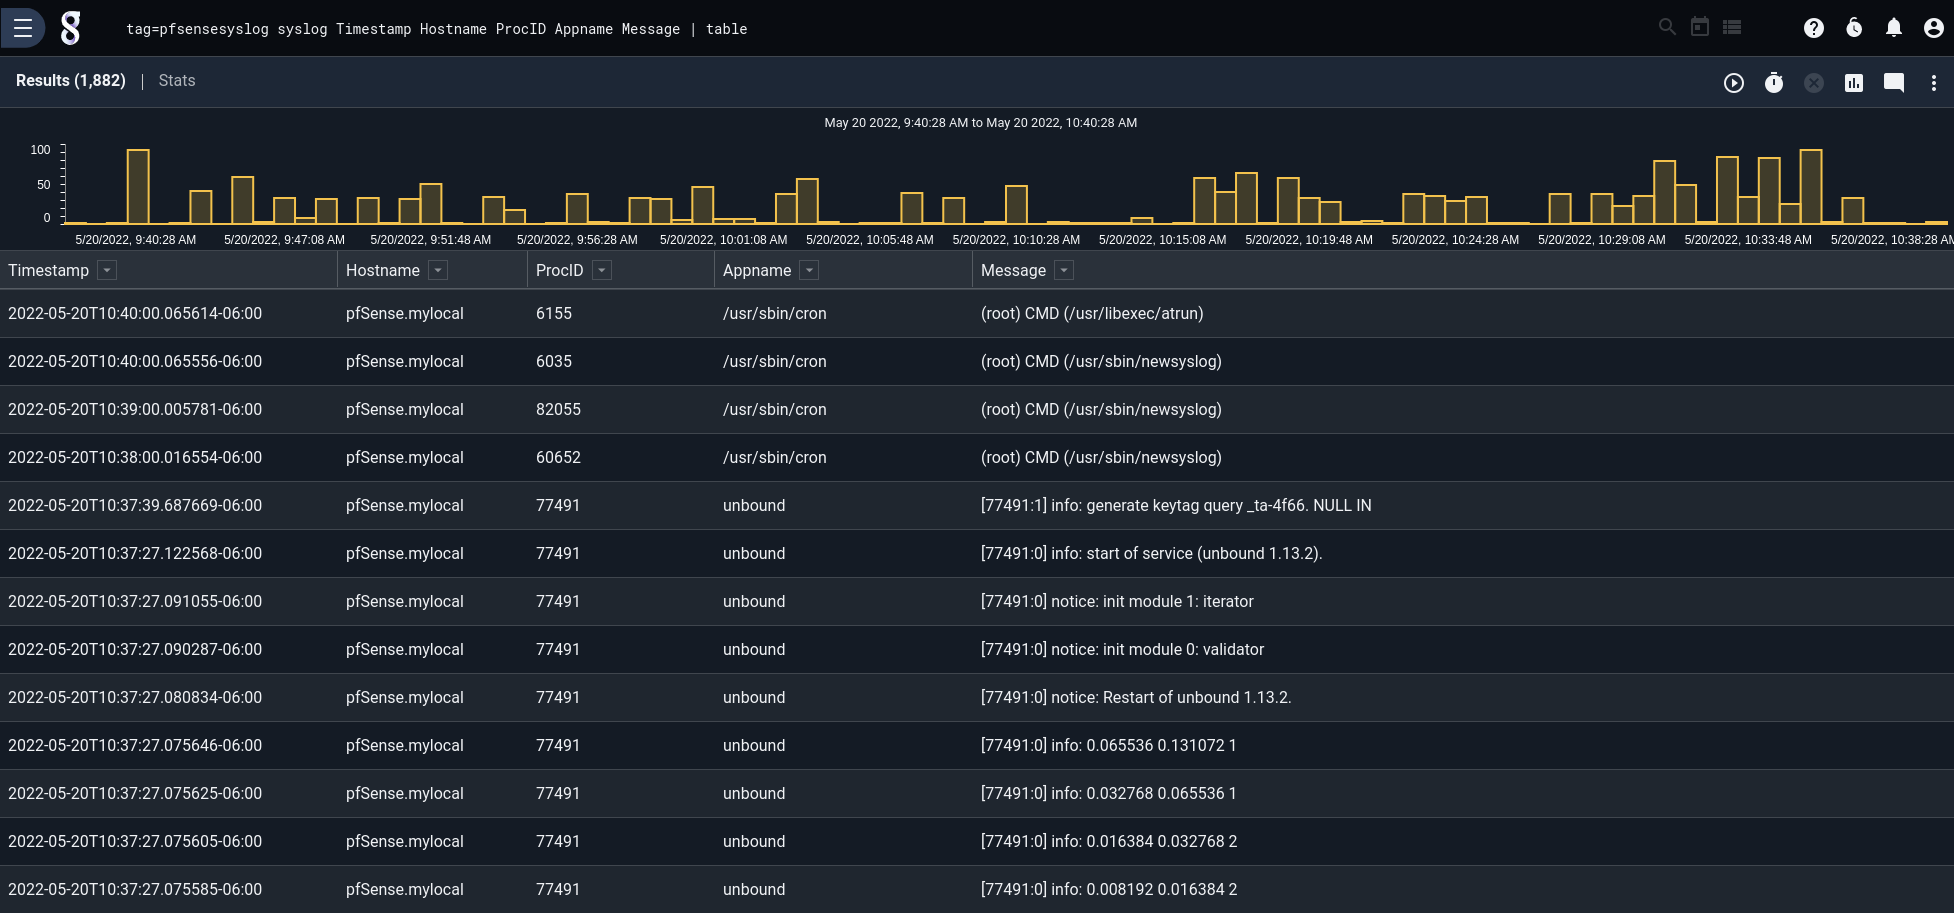Open the Hostname column dropdown

tap(438, 270)
